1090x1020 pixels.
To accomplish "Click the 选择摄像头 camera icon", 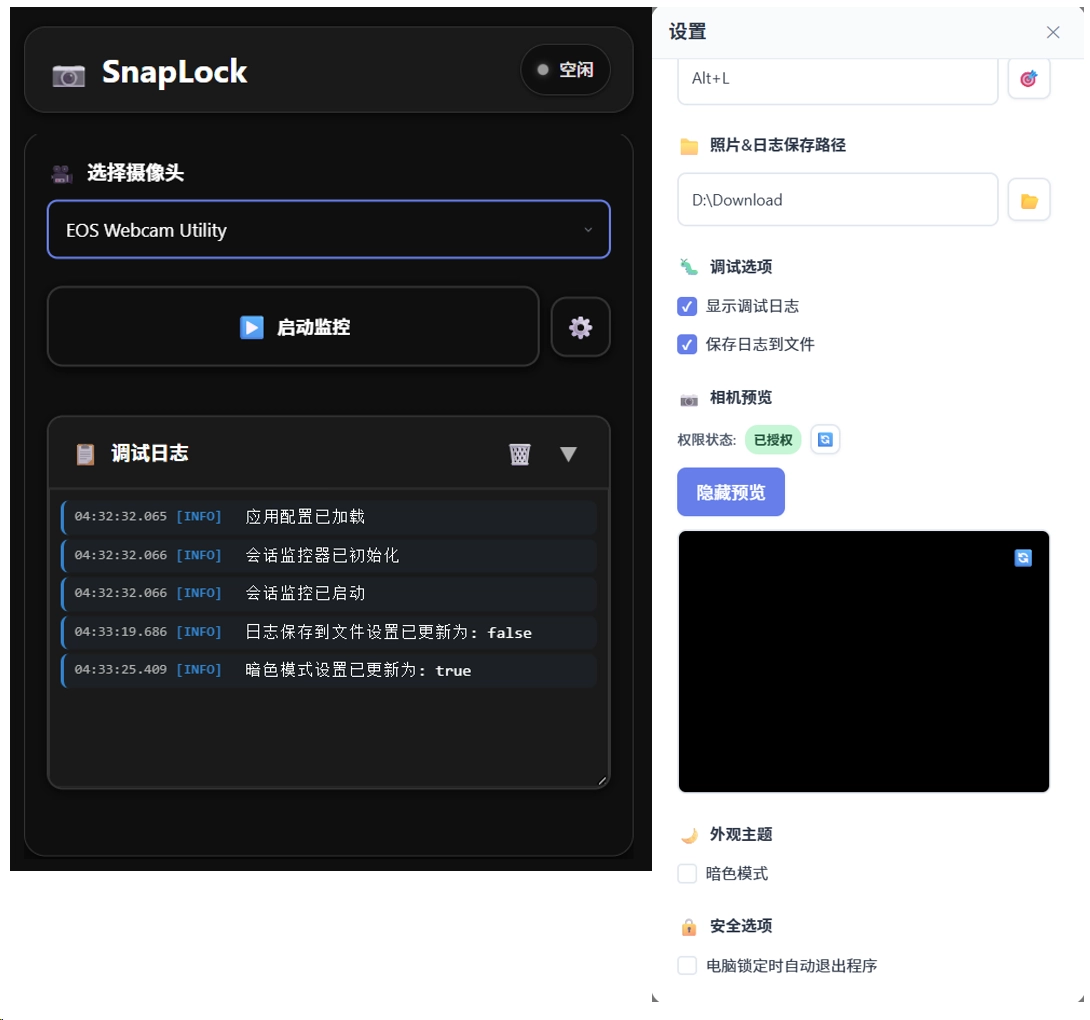I will click(62, 174).
